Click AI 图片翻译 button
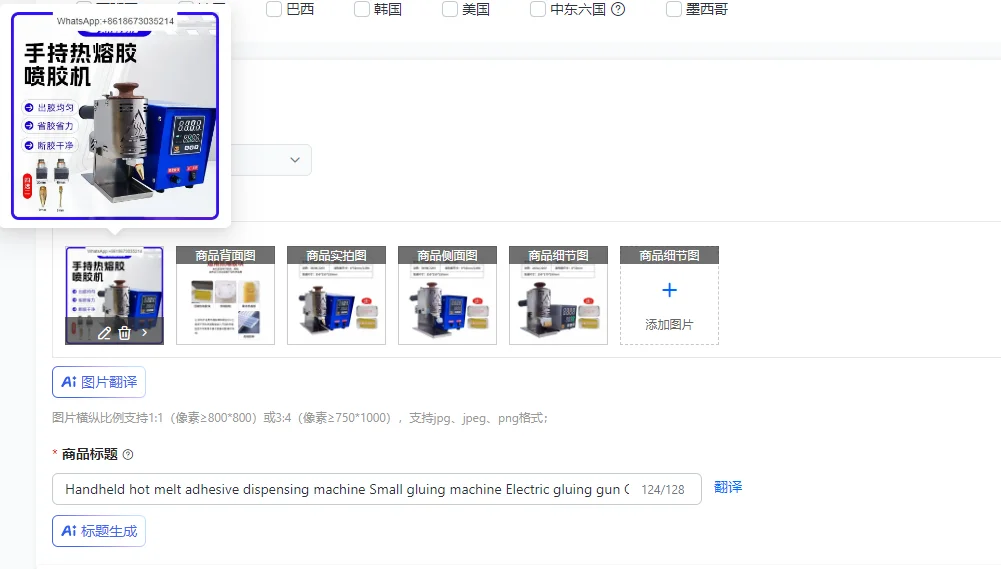Screen dimensions: 1001x569 click(x=99, y=382)
